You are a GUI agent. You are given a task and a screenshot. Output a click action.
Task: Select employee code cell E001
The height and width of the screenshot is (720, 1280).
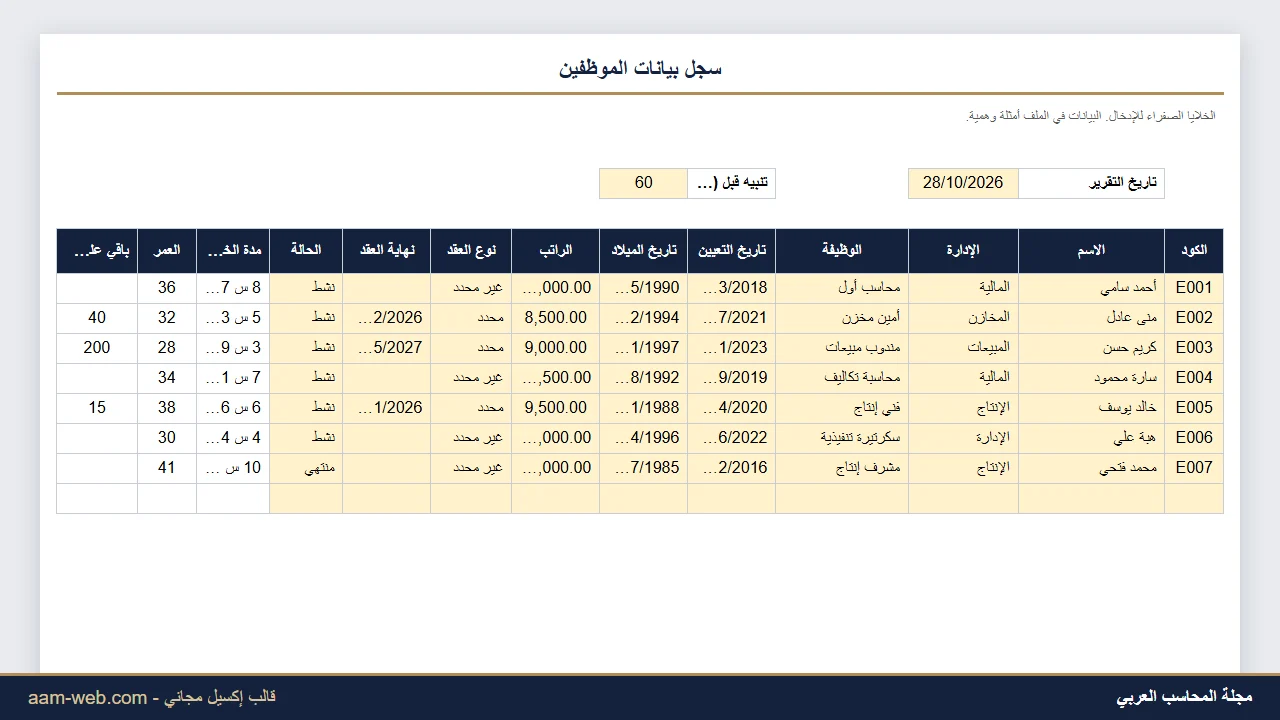(1194, 288)
